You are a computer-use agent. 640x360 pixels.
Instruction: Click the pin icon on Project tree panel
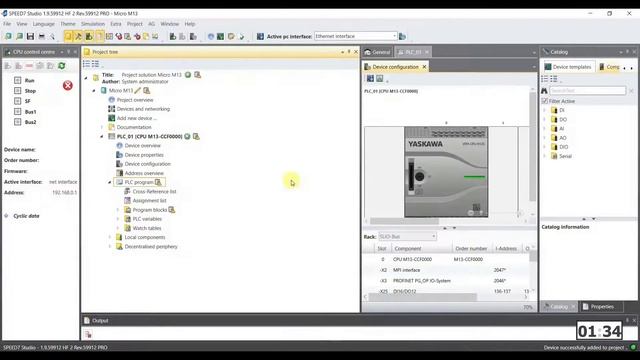(349, 52)
